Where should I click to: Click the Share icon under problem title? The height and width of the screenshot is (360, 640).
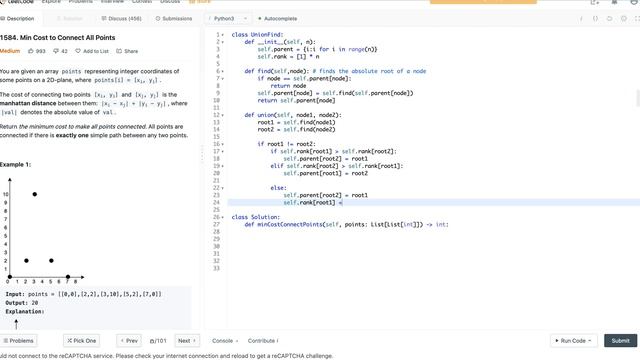[x=119, y=51]
